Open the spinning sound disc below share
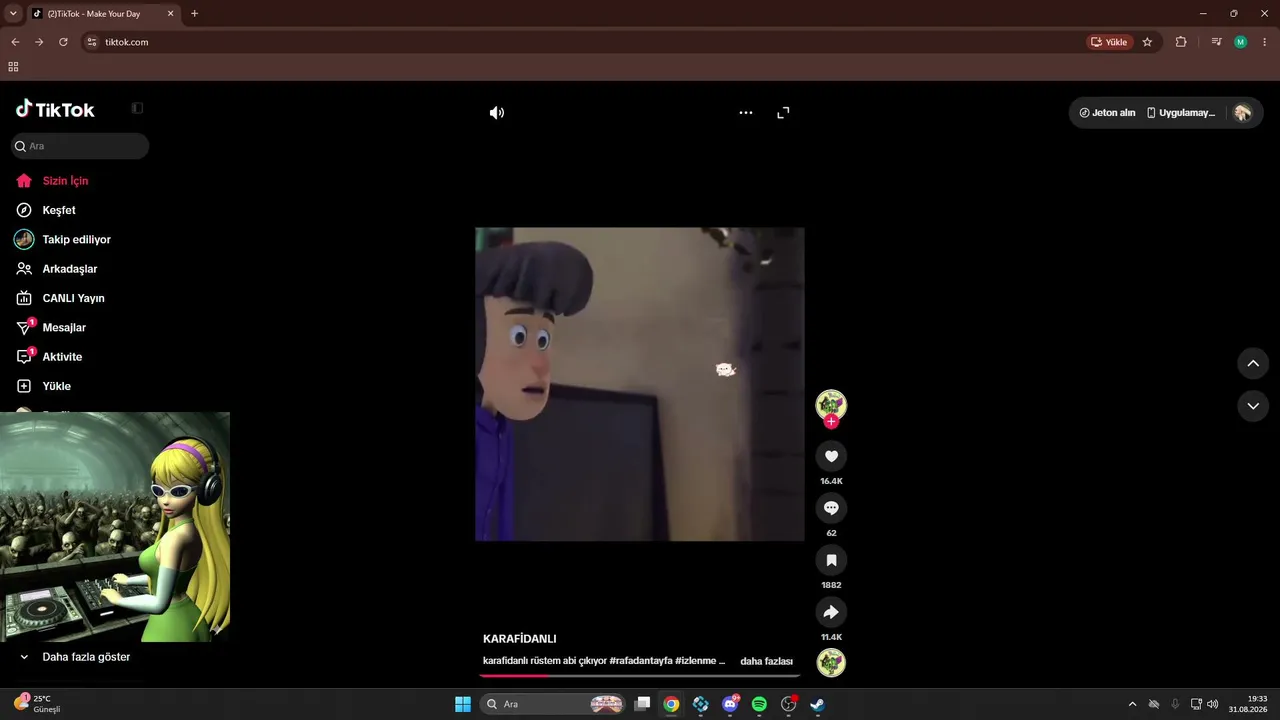1280x720 pixels. 831,663
